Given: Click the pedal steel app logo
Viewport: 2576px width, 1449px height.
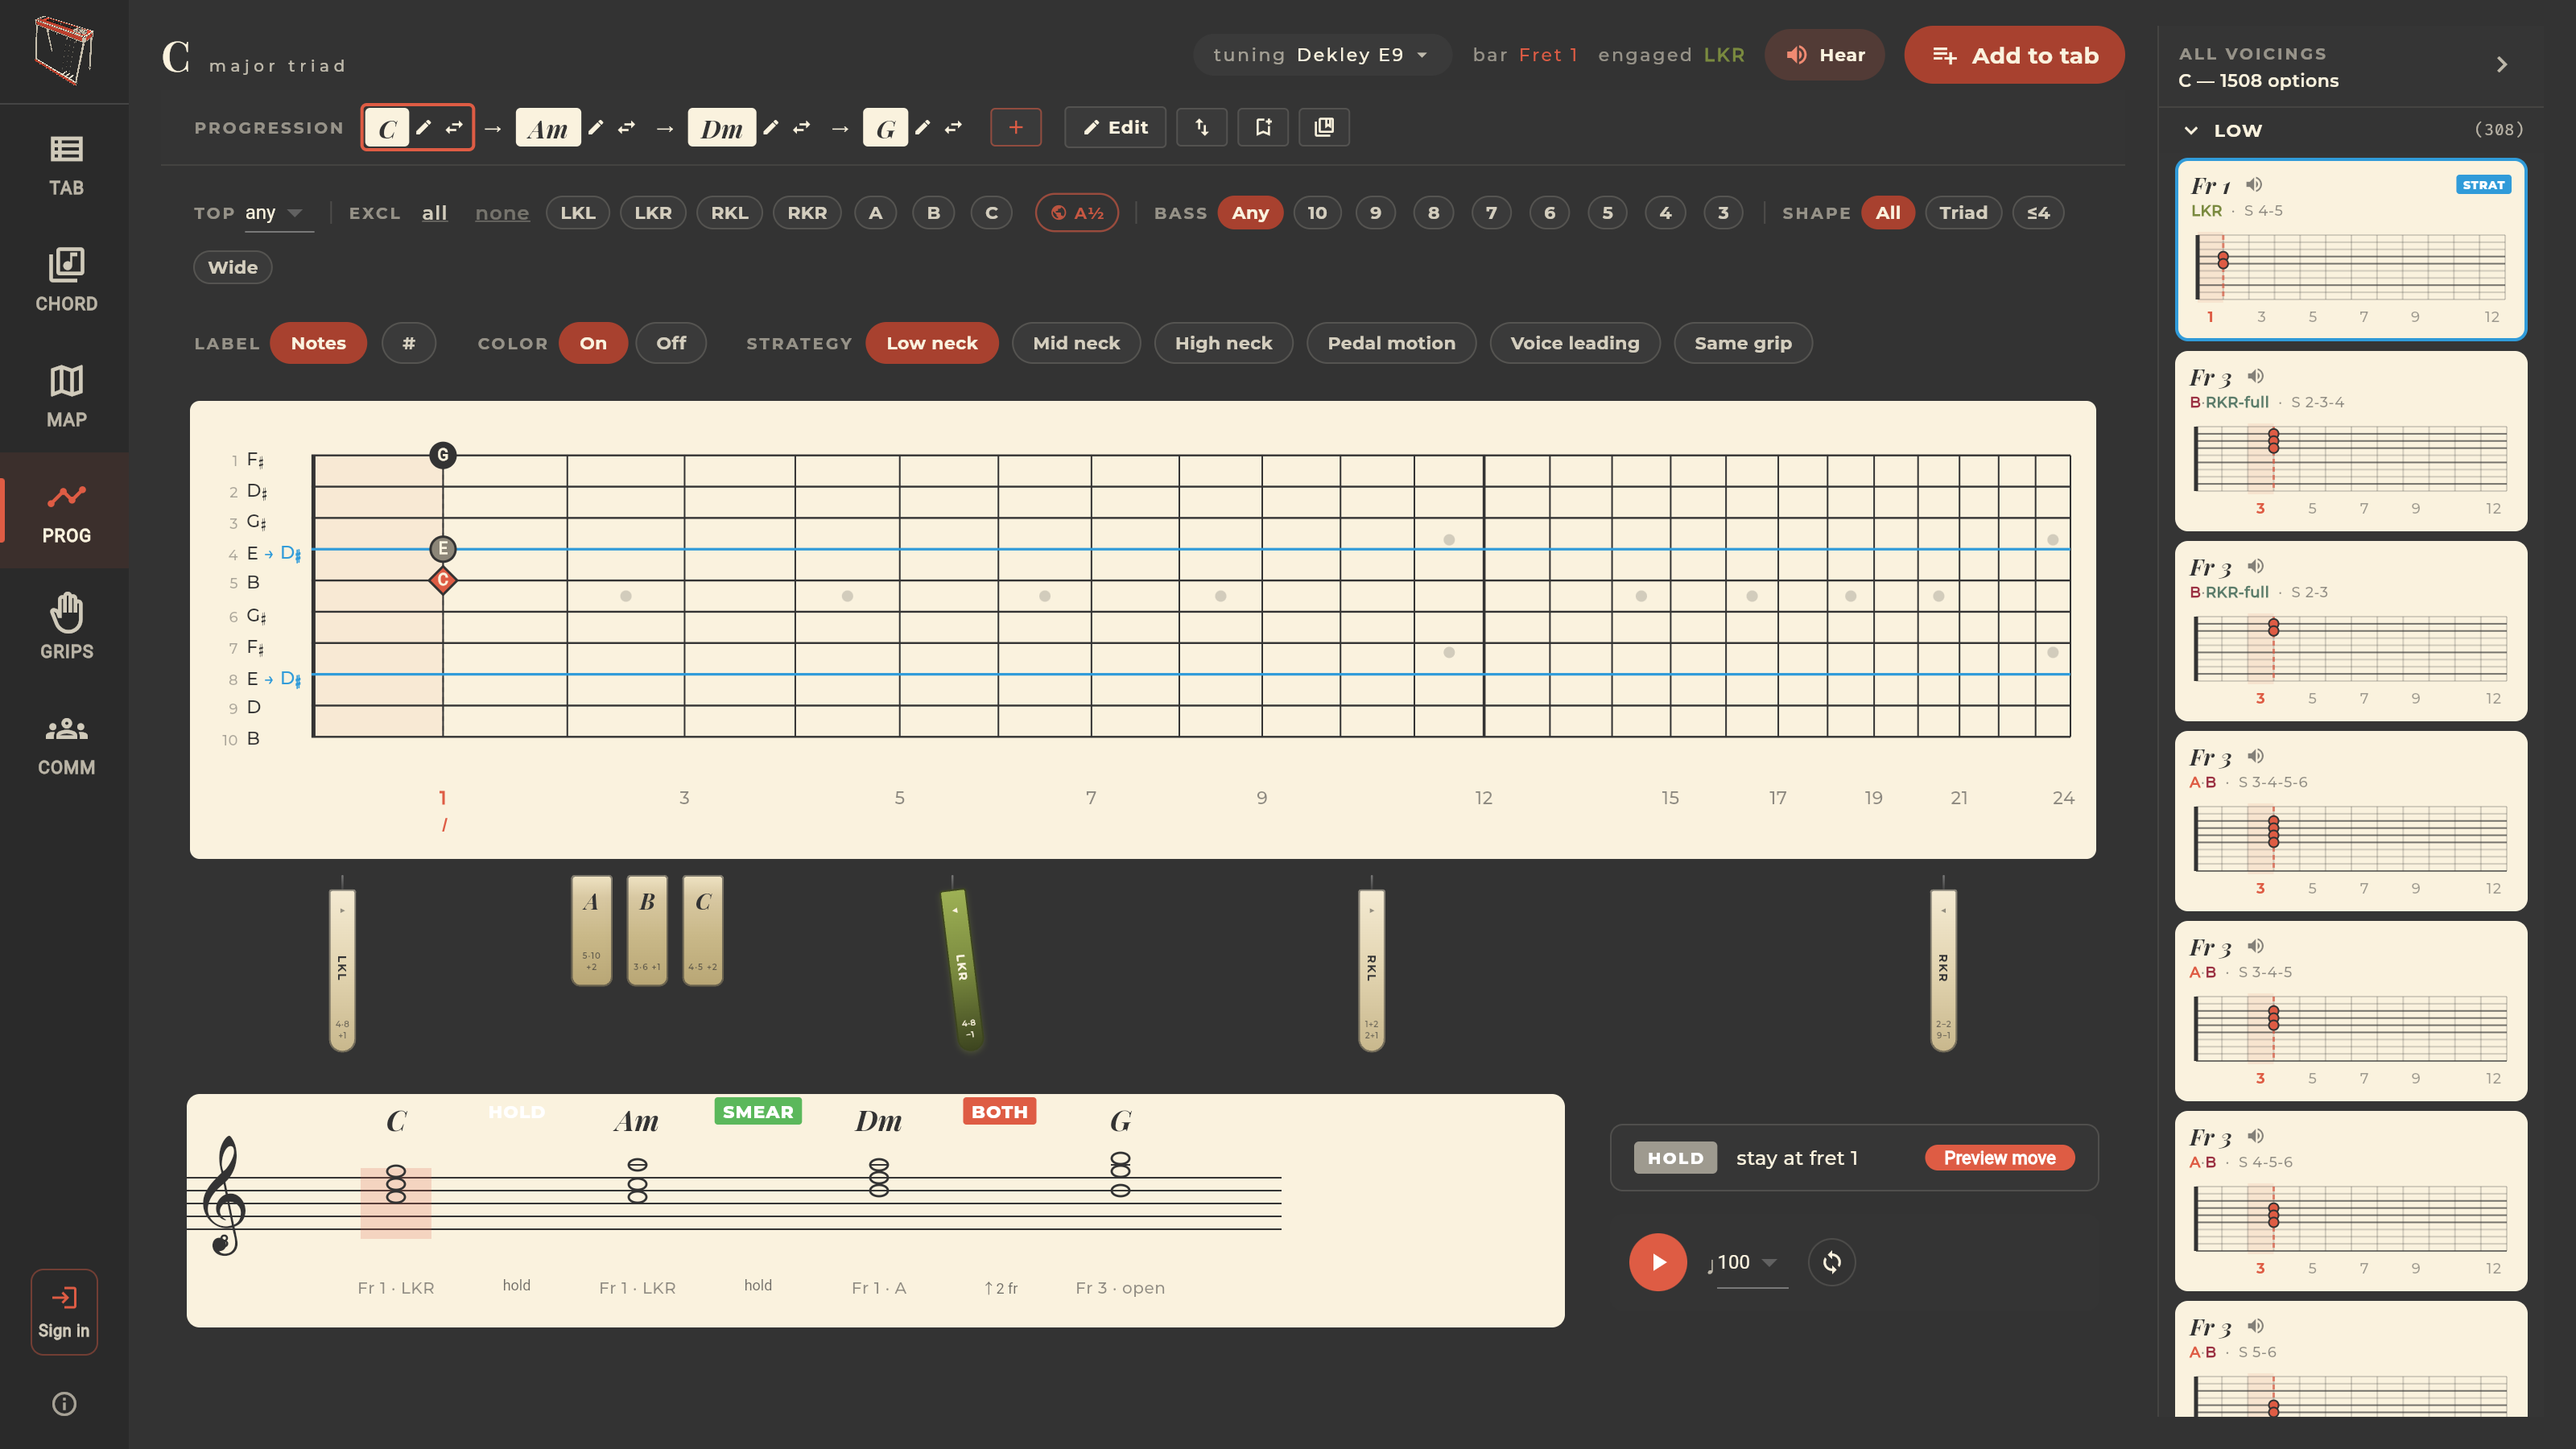Looking at the screenshot, I should 64,49.
